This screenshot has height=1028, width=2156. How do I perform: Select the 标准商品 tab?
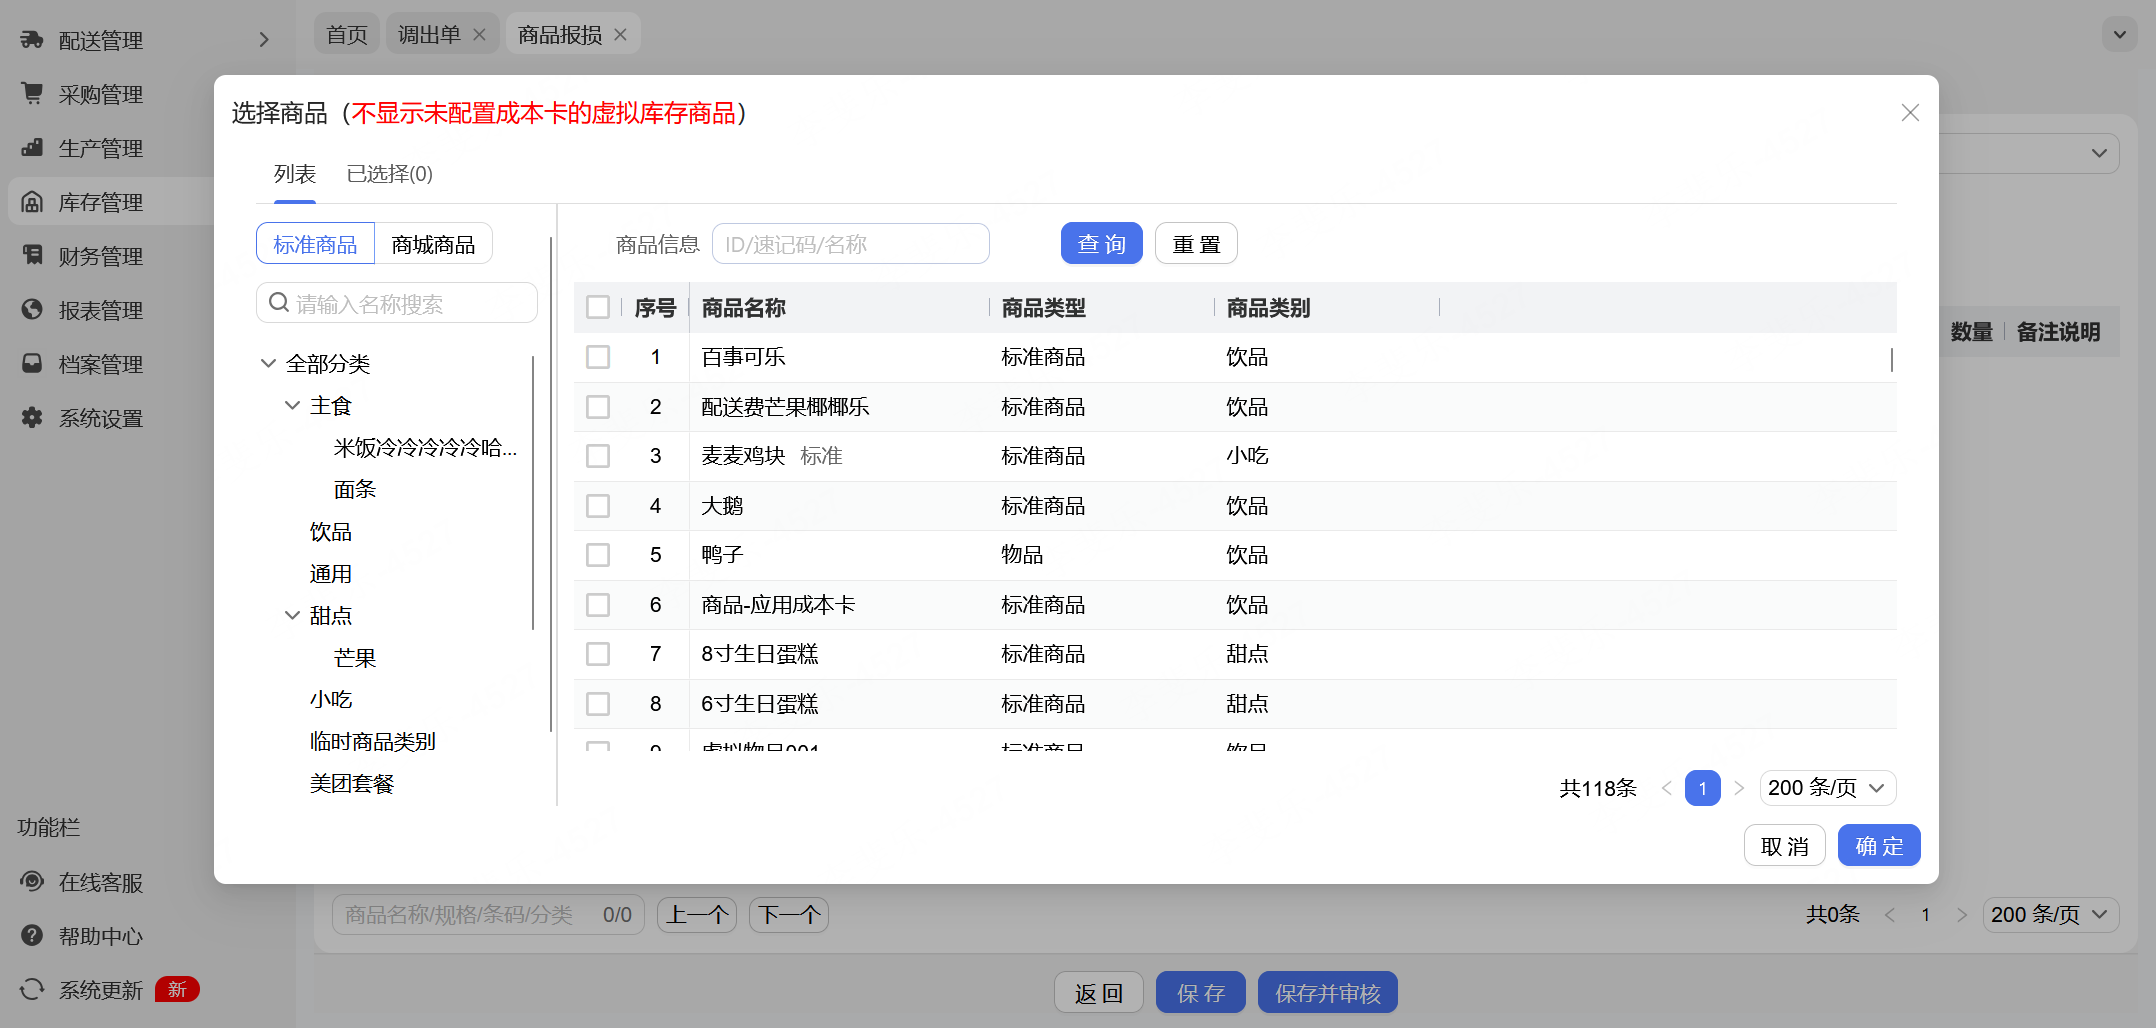(315, 244)
